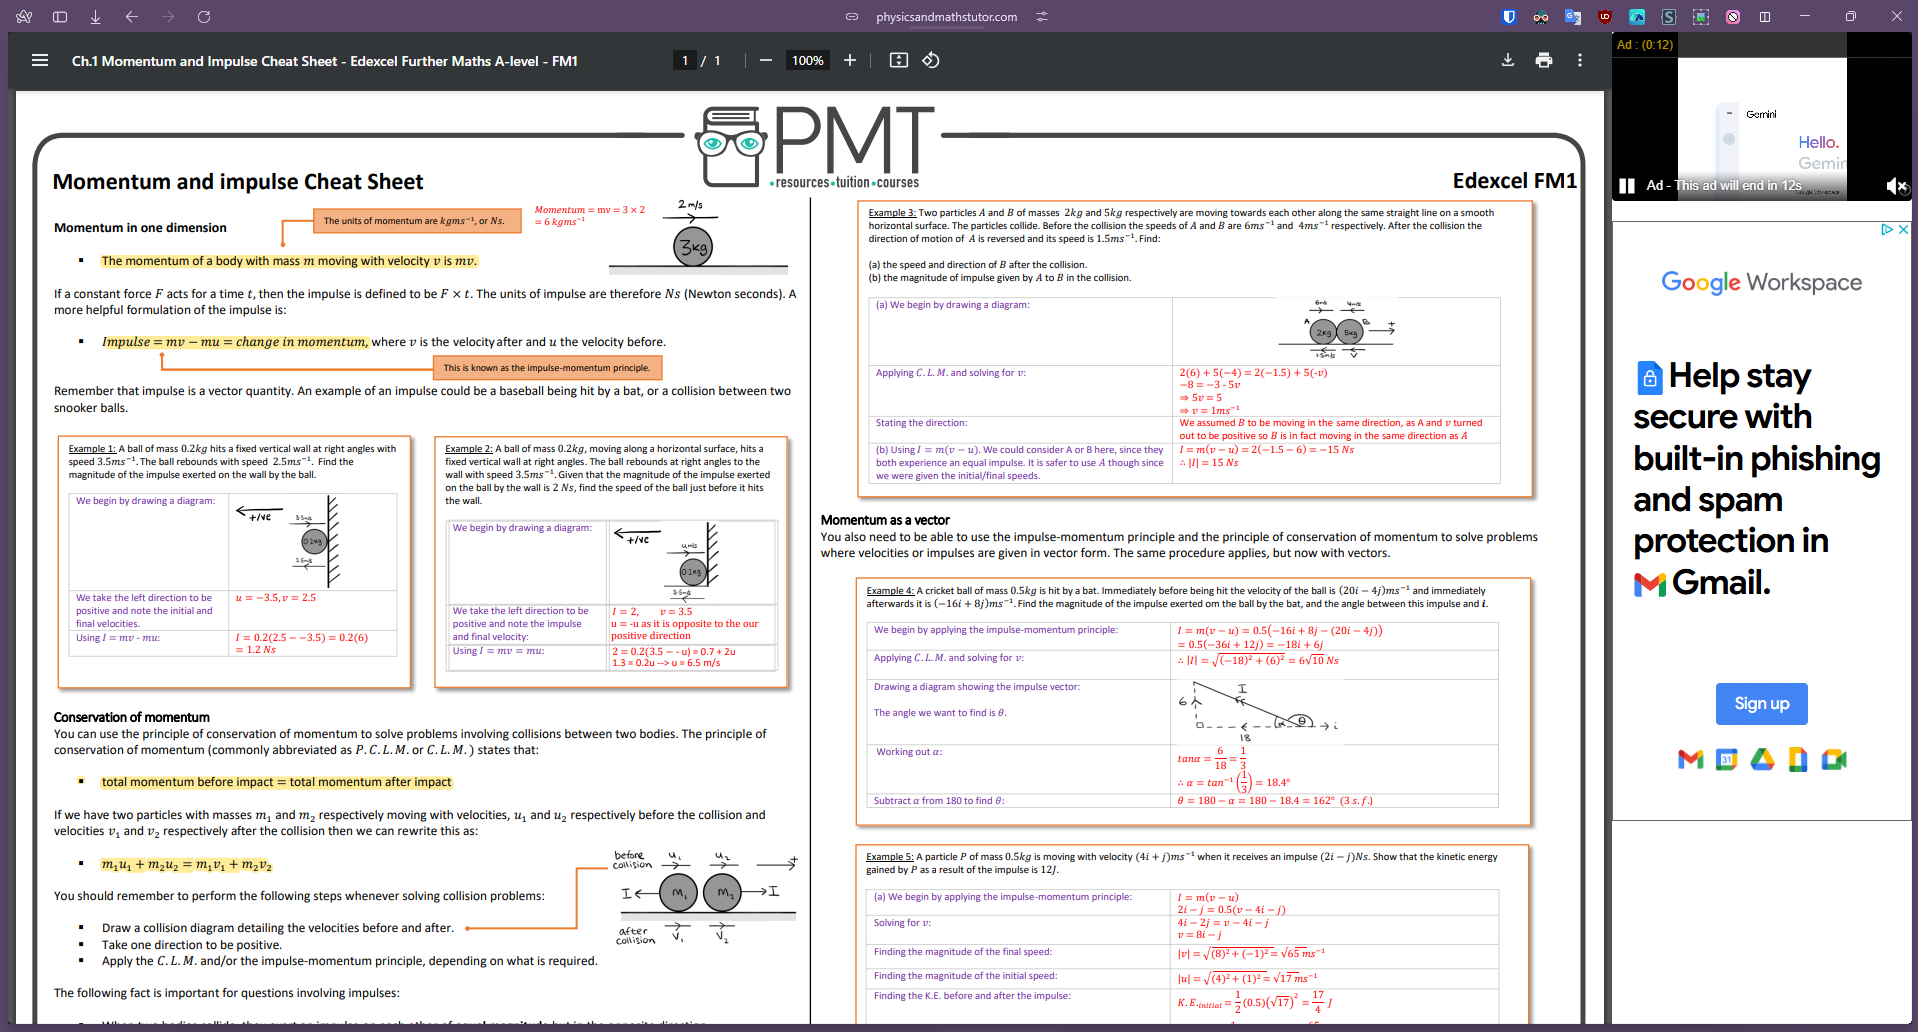
Task: Unmute the video ad
Action: point(1895,186)
